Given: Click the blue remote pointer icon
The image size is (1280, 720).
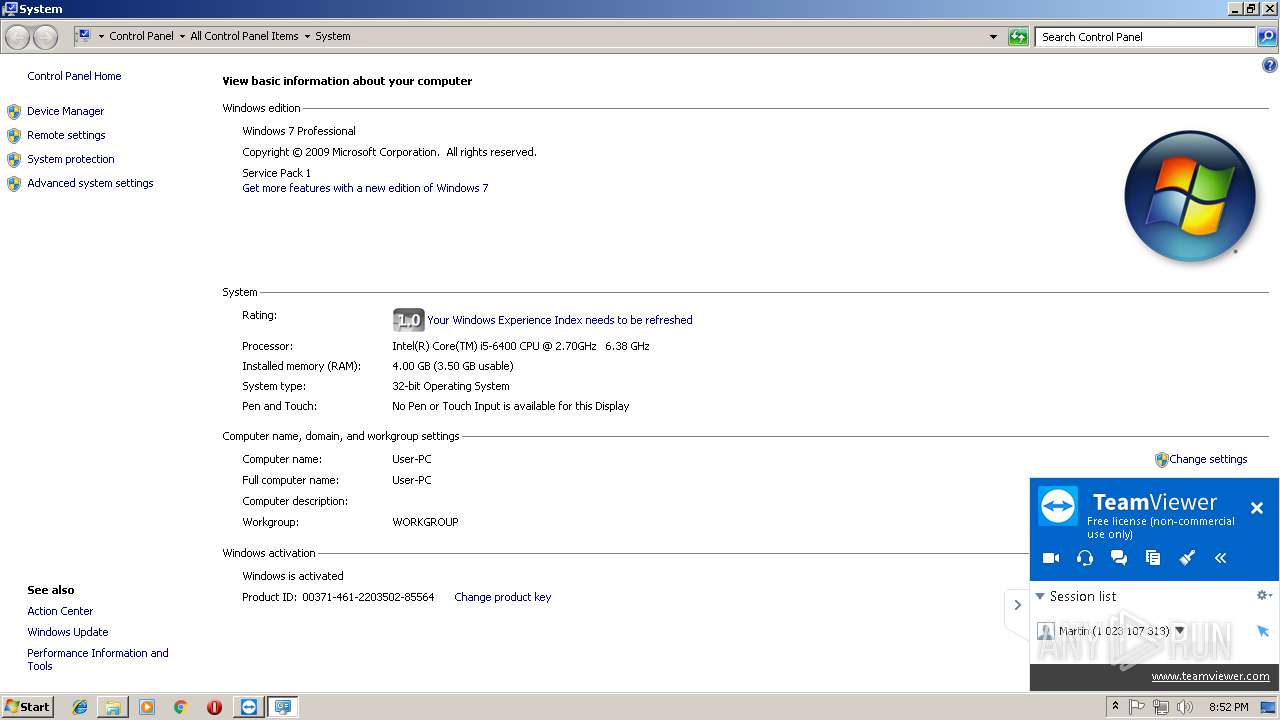Looking at the screenshot, I should [1262, 631].
